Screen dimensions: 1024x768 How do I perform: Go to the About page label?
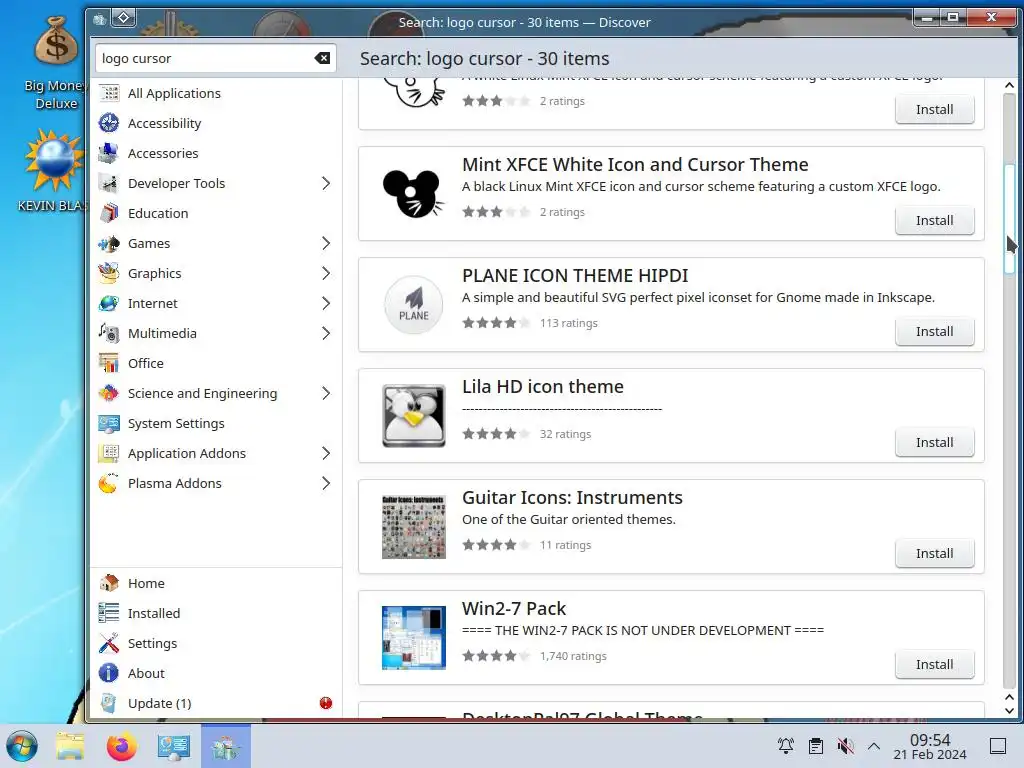(x=146, y=673)
